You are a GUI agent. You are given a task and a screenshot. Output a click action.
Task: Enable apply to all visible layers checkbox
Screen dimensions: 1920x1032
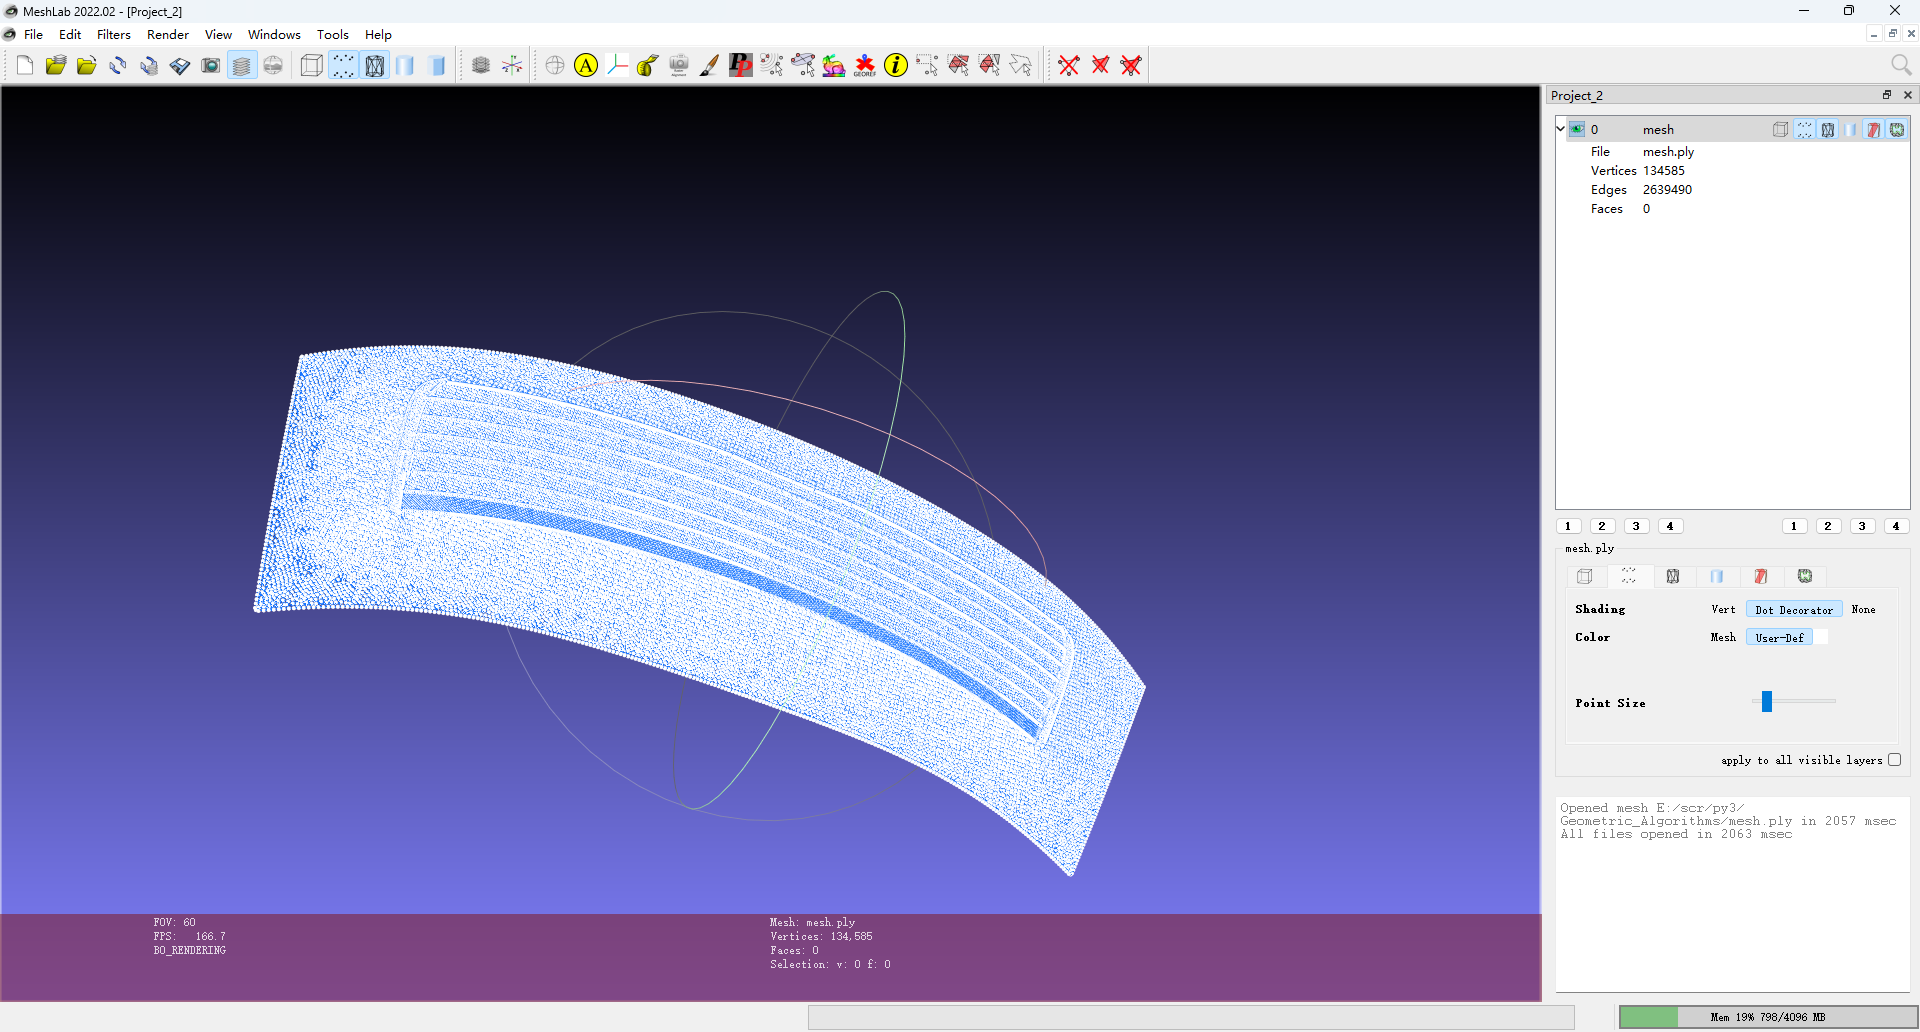tap(1894, 760)
